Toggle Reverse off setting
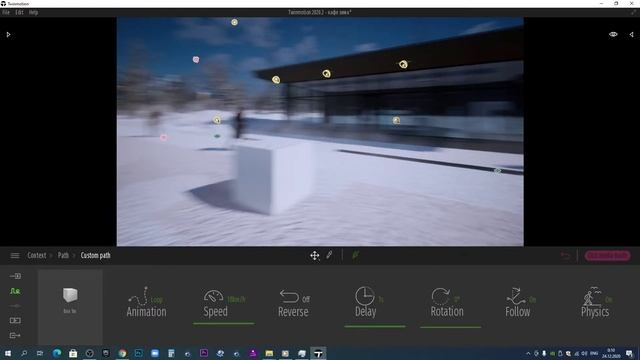 [x=306, y=299]
